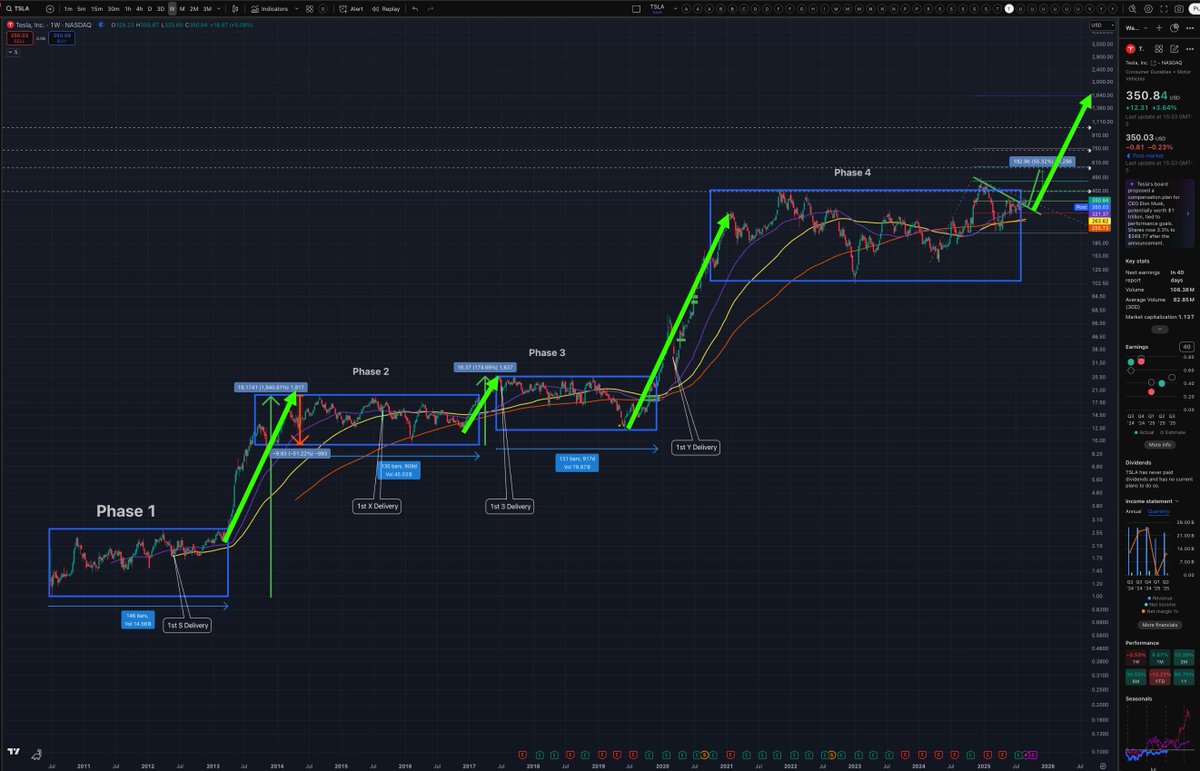Select the 1st S Delivery callout label

click(x=188, y=624)
